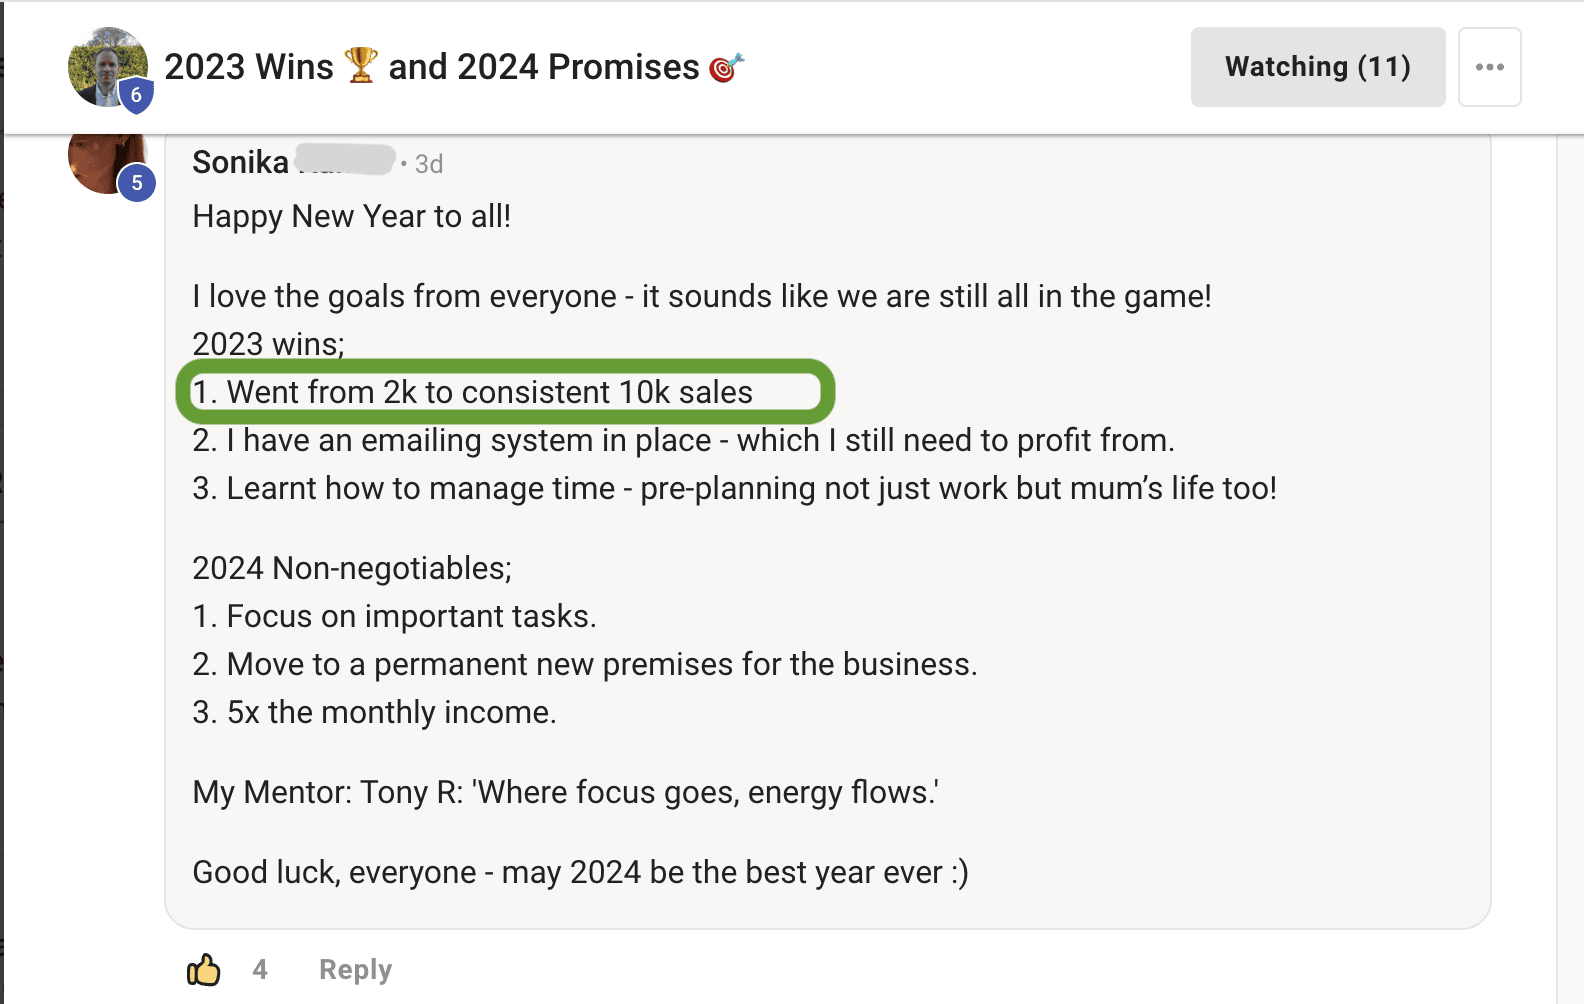Click the 5x the monthly income line
1584x1004 pixels.
[x=374, y=712]
